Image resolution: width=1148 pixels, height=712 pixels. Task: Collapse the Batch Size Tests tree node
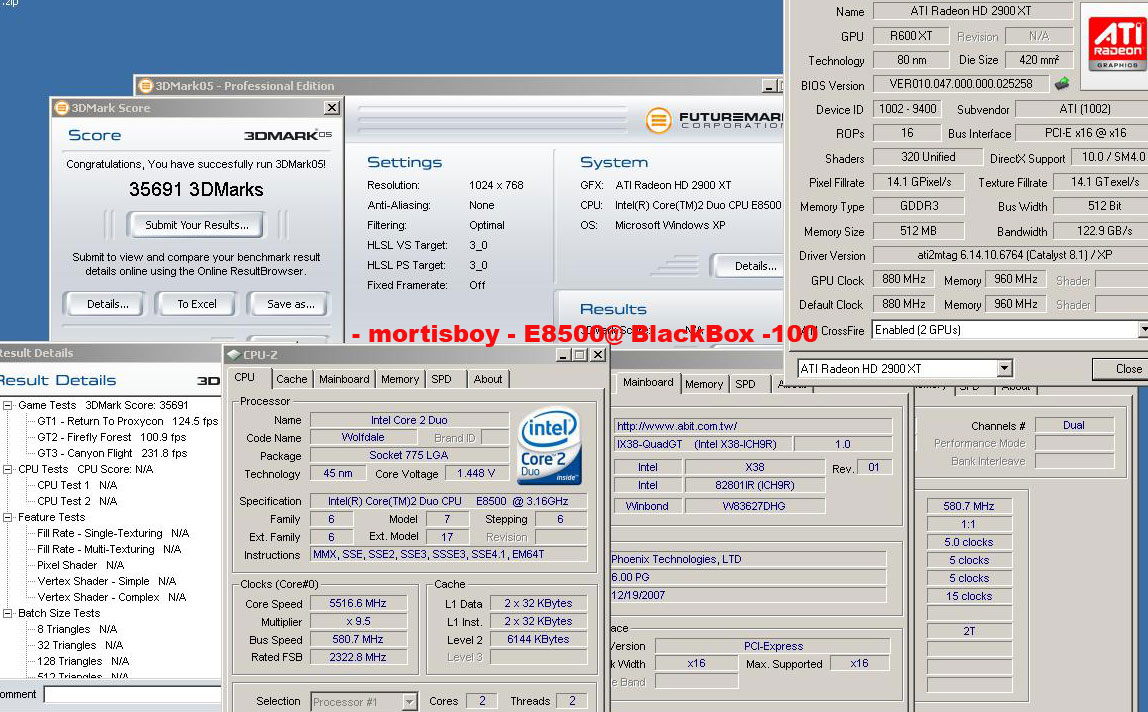point(7,613)
